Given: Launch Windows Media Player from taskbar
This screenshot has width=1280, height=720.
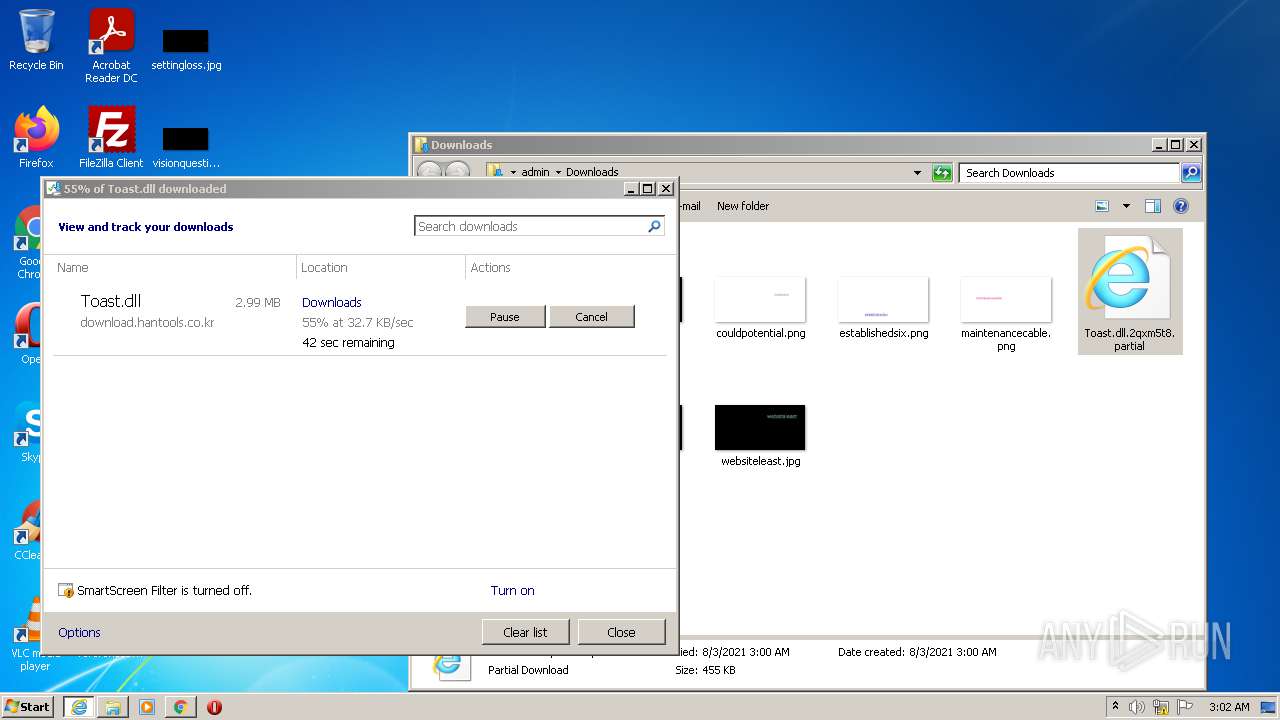Looking at the screenshot, I should pyautogui.click(x=147, y=707).
